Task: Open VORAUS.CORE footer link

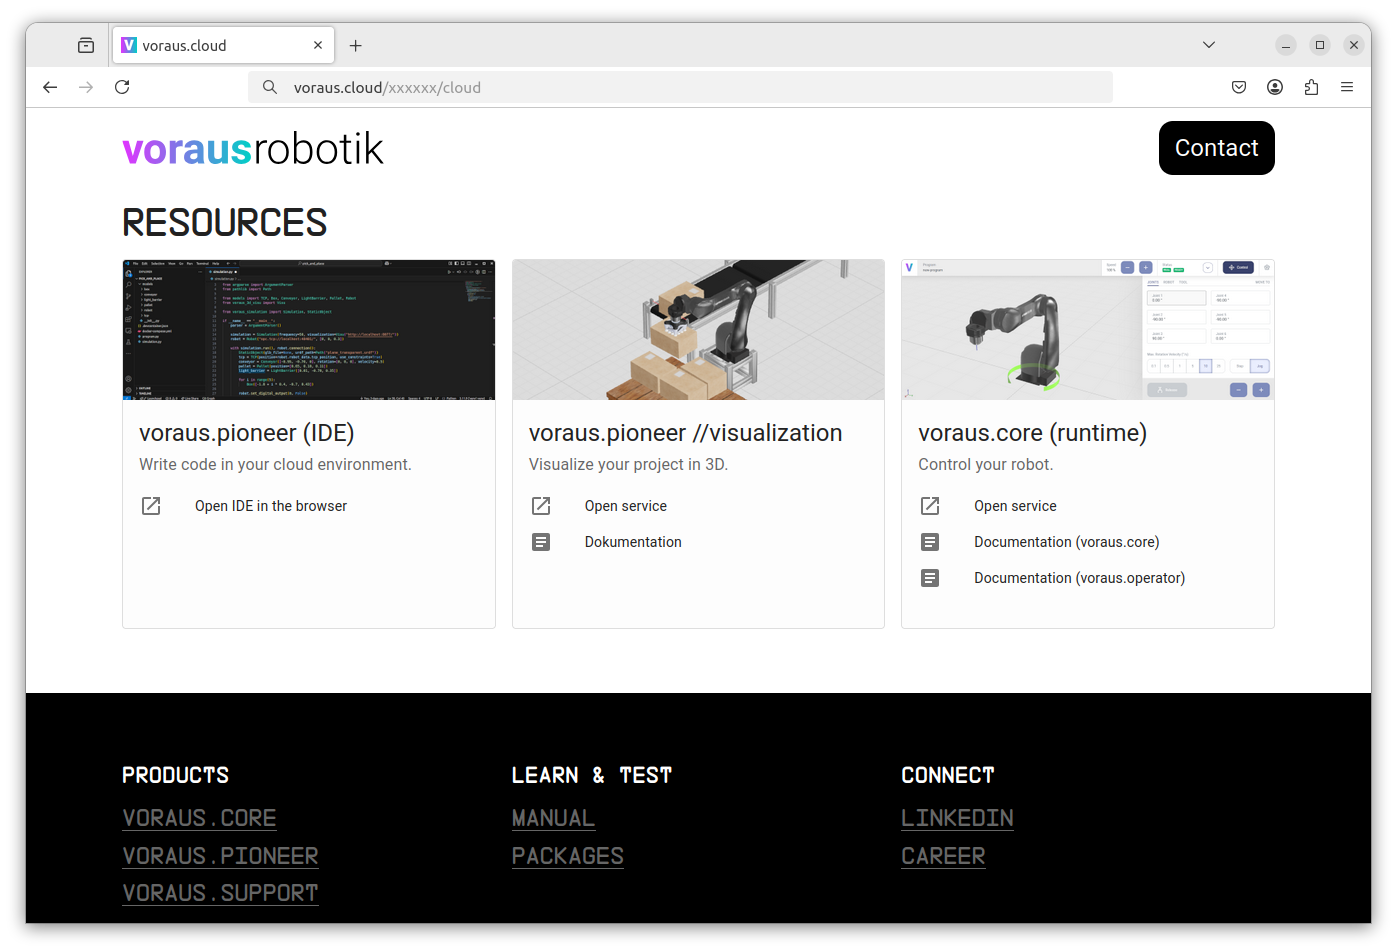Action: (x=199, y=818)
